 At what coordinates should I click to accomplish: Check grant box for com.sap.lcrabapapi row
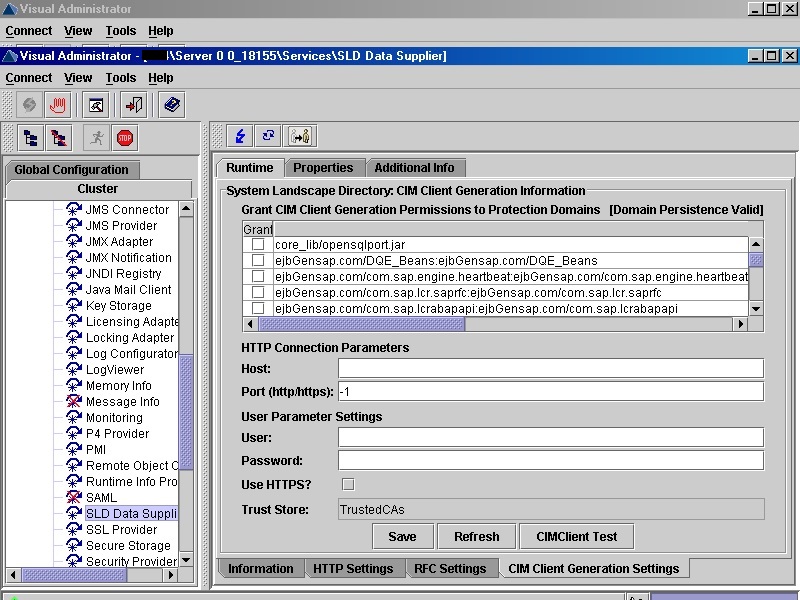coord(258,308)
